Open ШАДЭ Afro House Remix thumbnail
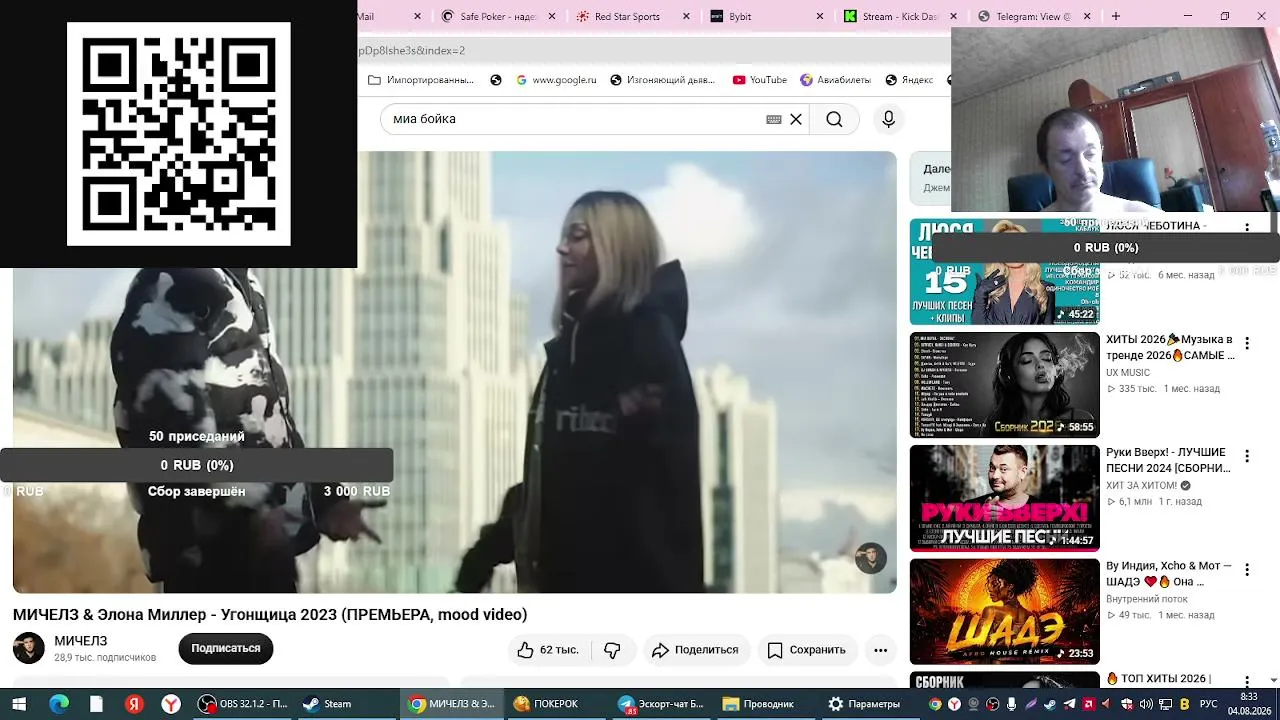 click(1004, 611)
